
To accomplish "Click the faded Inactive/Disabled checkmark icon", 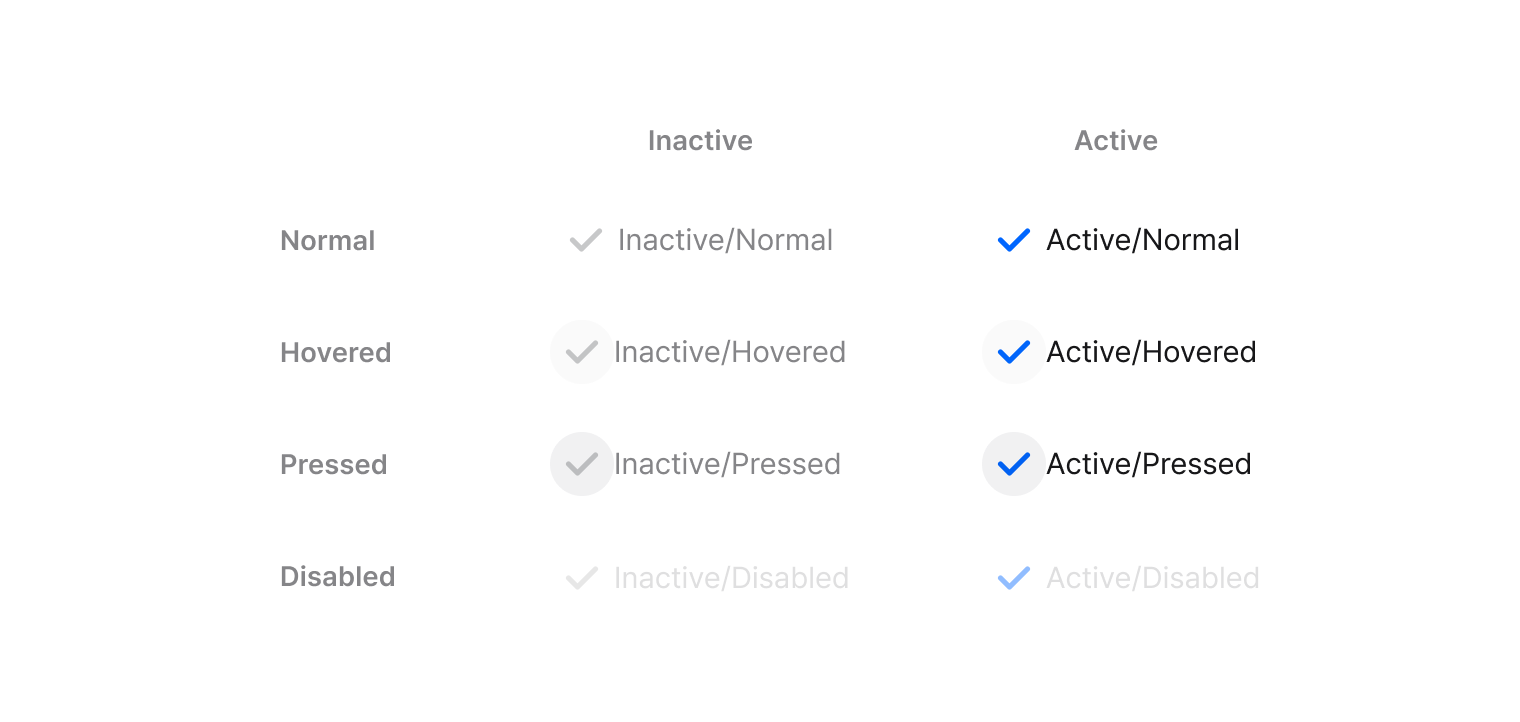I will coord(581,578).
